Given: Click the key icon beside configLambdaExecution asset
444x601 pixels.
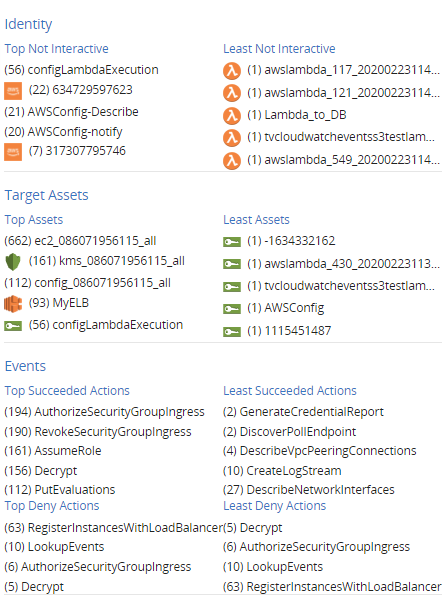Looking at the screenshot, I should [x=13, y=326].
